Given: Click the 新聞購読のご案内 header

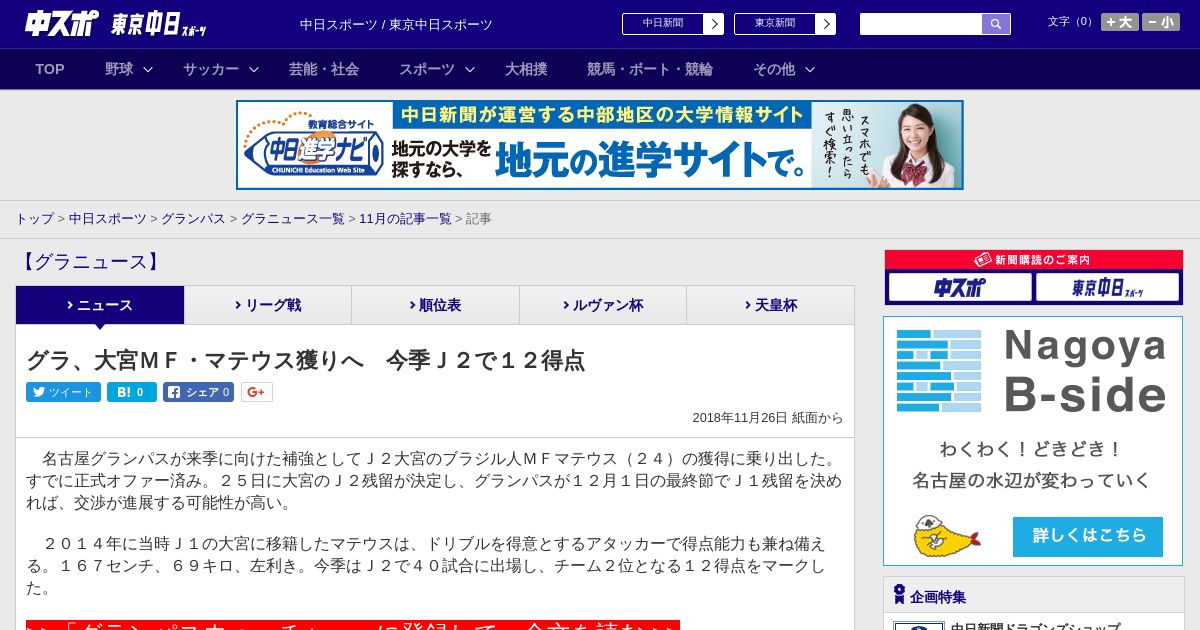Looking at the screenshot, I should pos(1034,259).
